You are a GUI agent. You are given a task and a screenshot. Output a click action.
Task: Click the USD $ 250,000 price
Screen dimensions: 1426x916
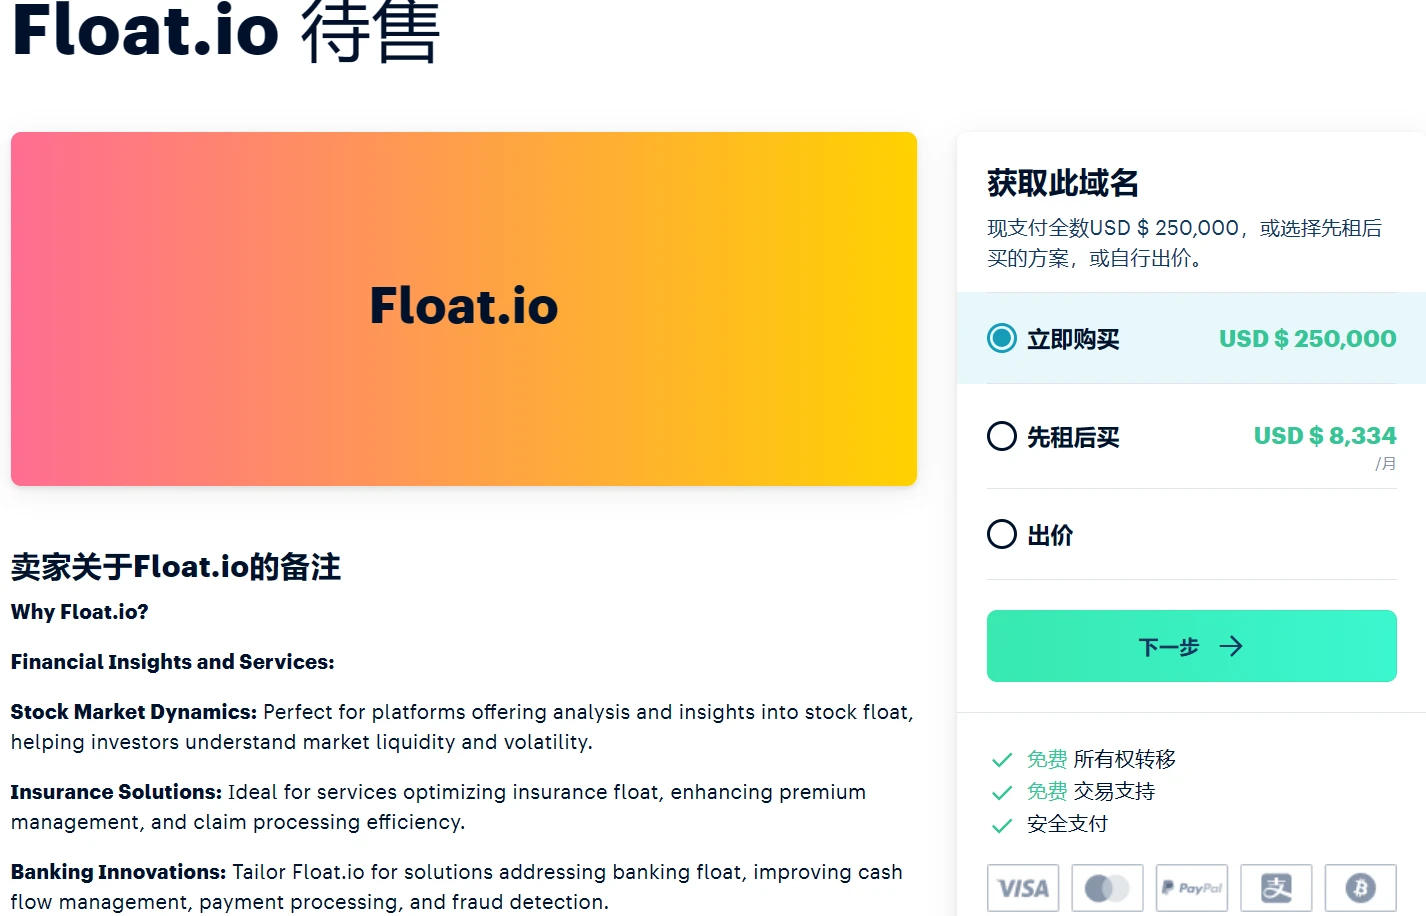point(1307,339)
